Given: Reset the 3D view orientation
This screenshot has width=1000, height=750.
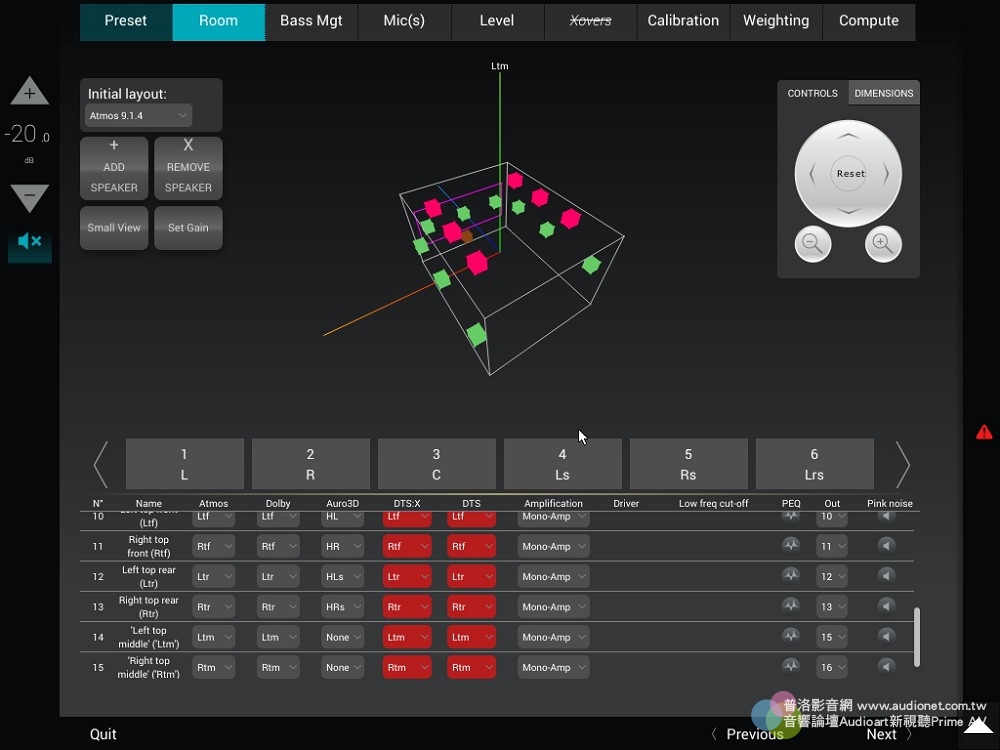Looking at the screenshot, I should (850, 174).
